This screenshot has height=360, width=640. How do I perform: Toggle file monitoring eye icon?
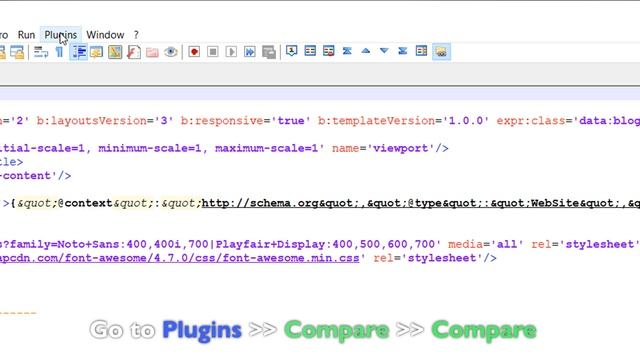click(171, 52)
